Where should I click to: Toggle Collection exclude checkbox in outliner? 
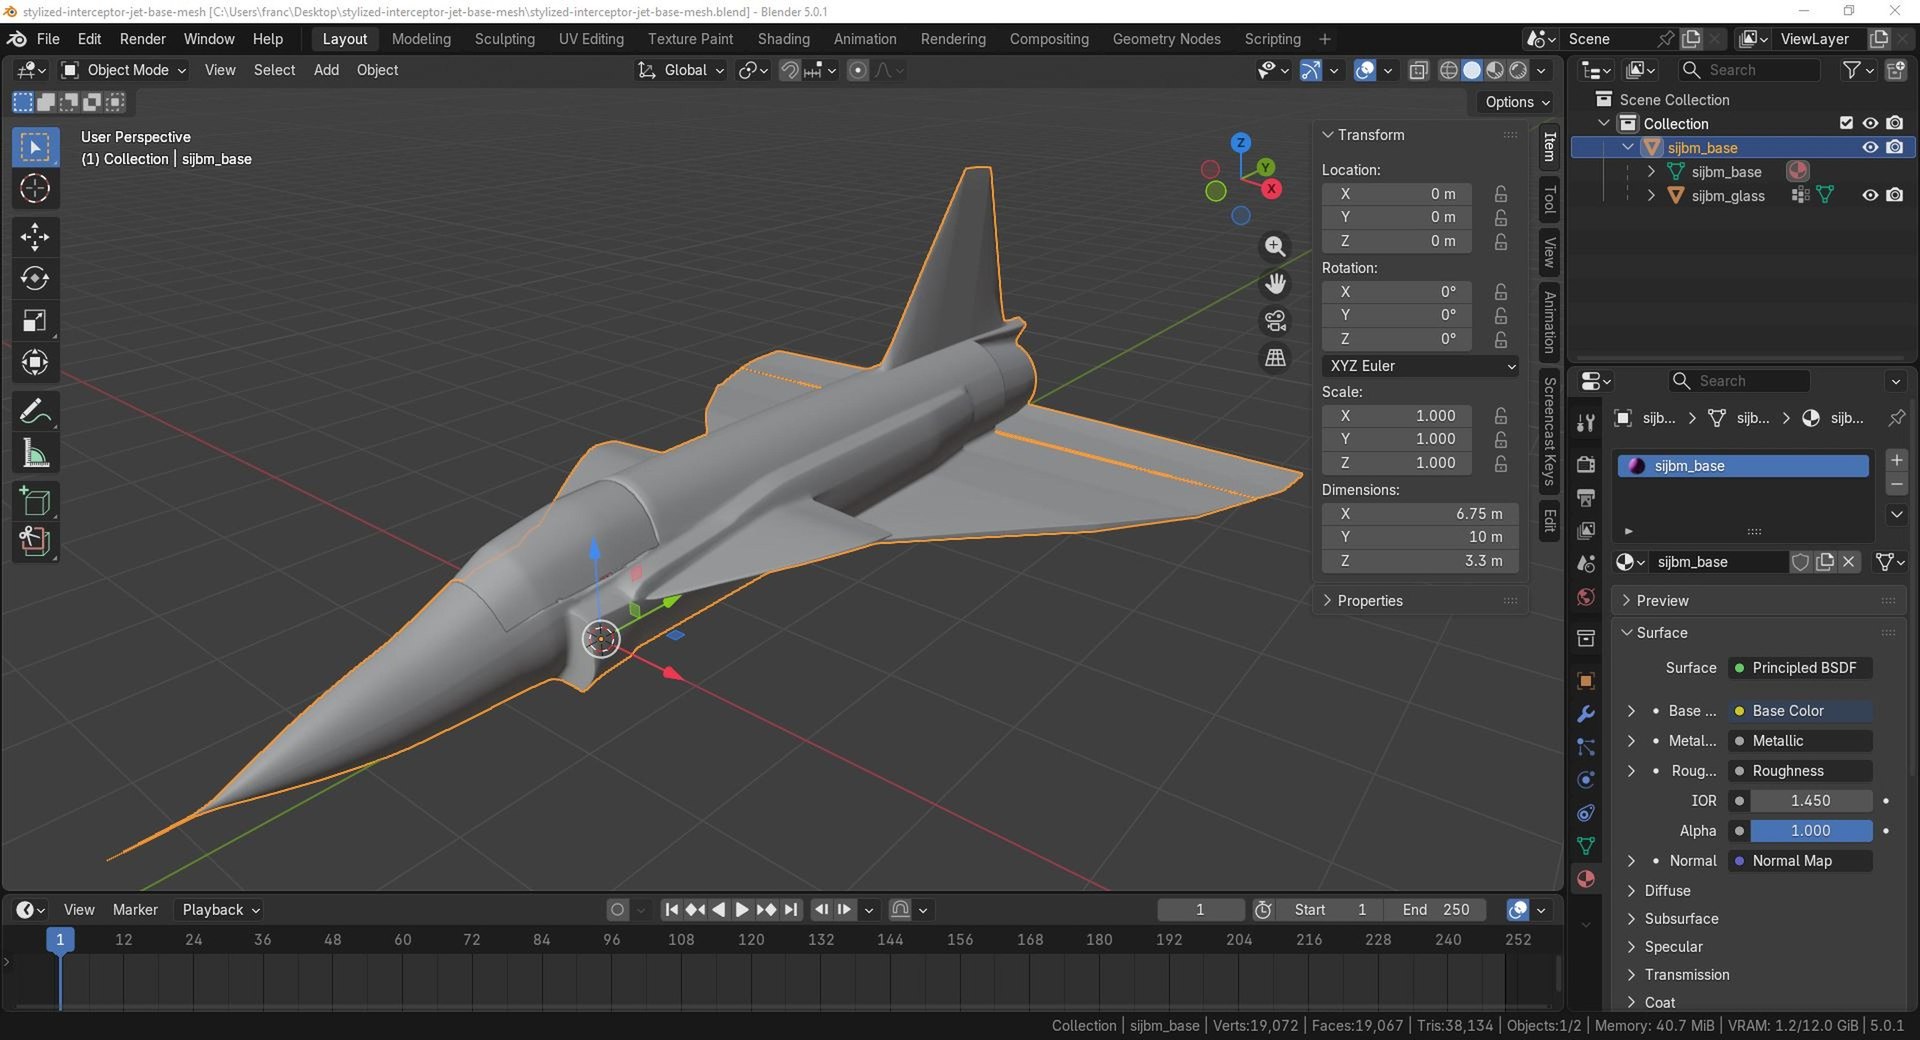click(1846, 123)
